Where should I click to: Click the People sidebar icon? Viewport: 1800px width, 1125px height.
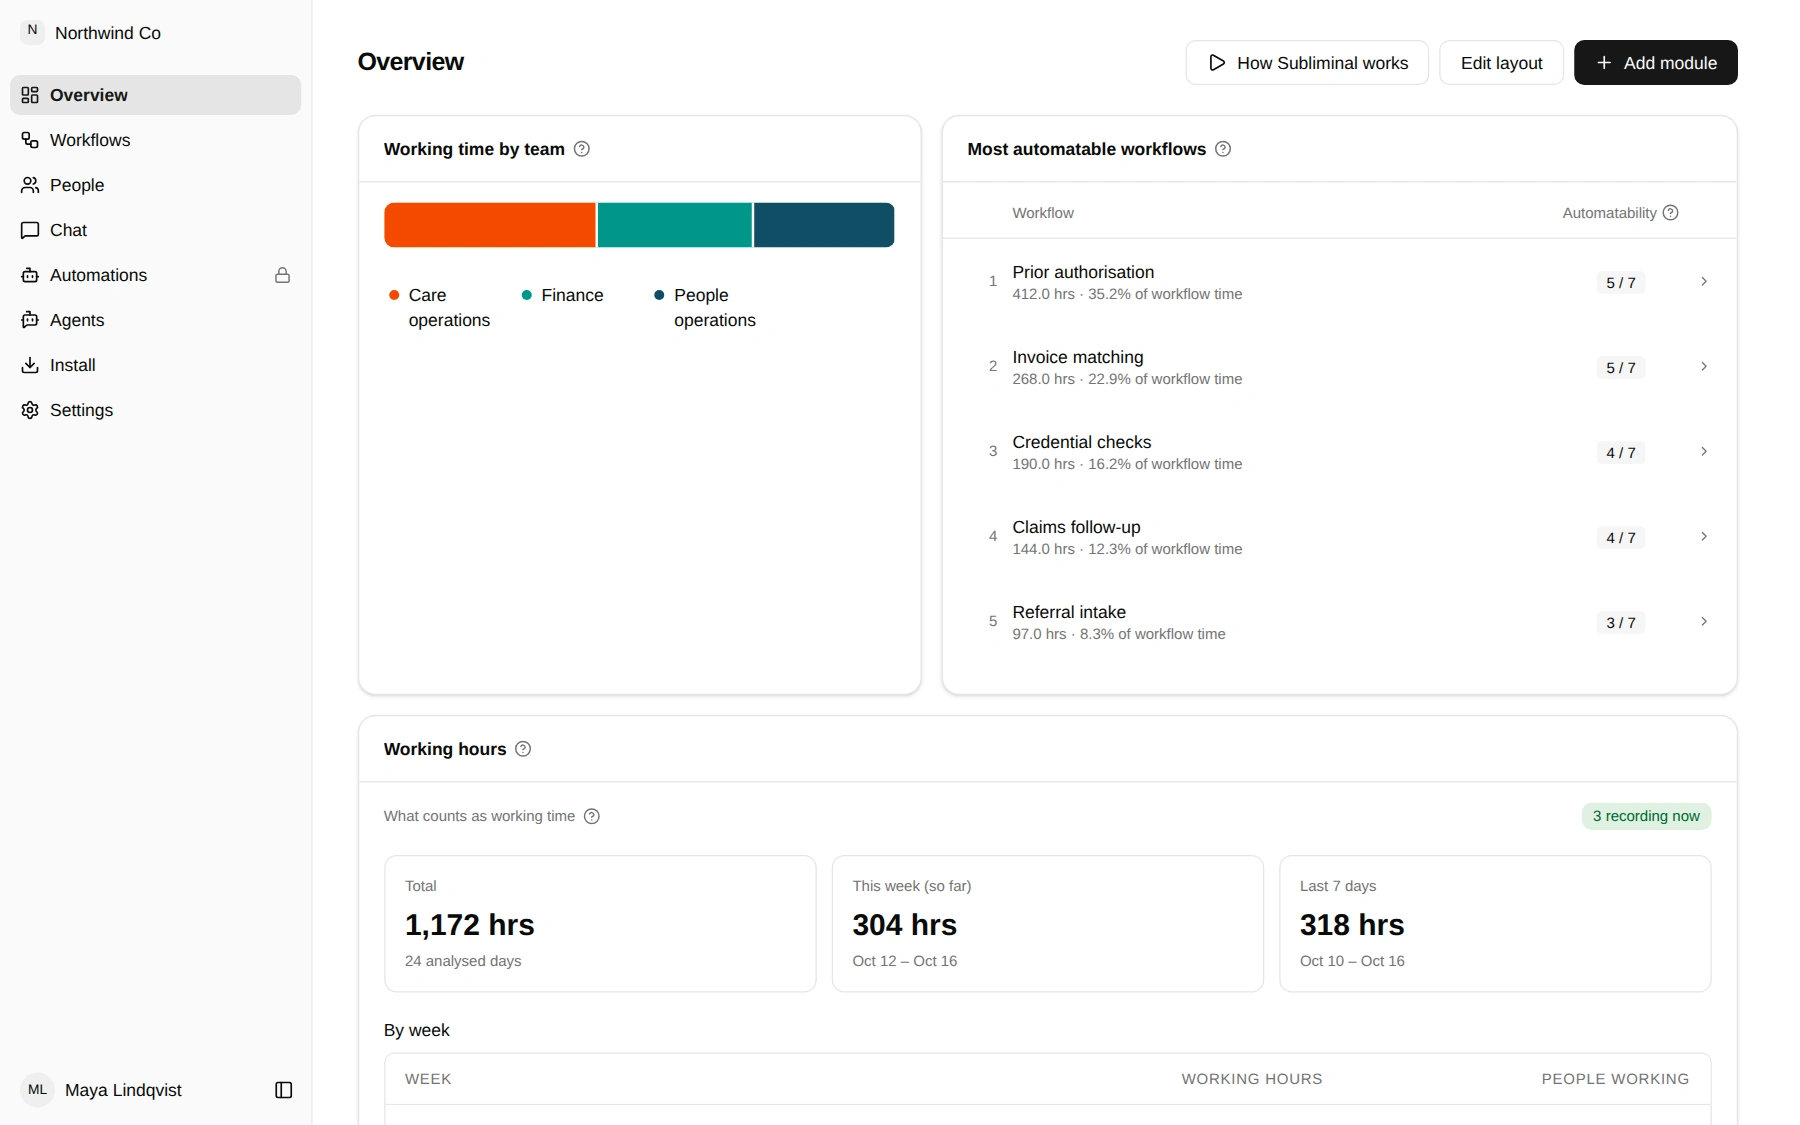30,185
